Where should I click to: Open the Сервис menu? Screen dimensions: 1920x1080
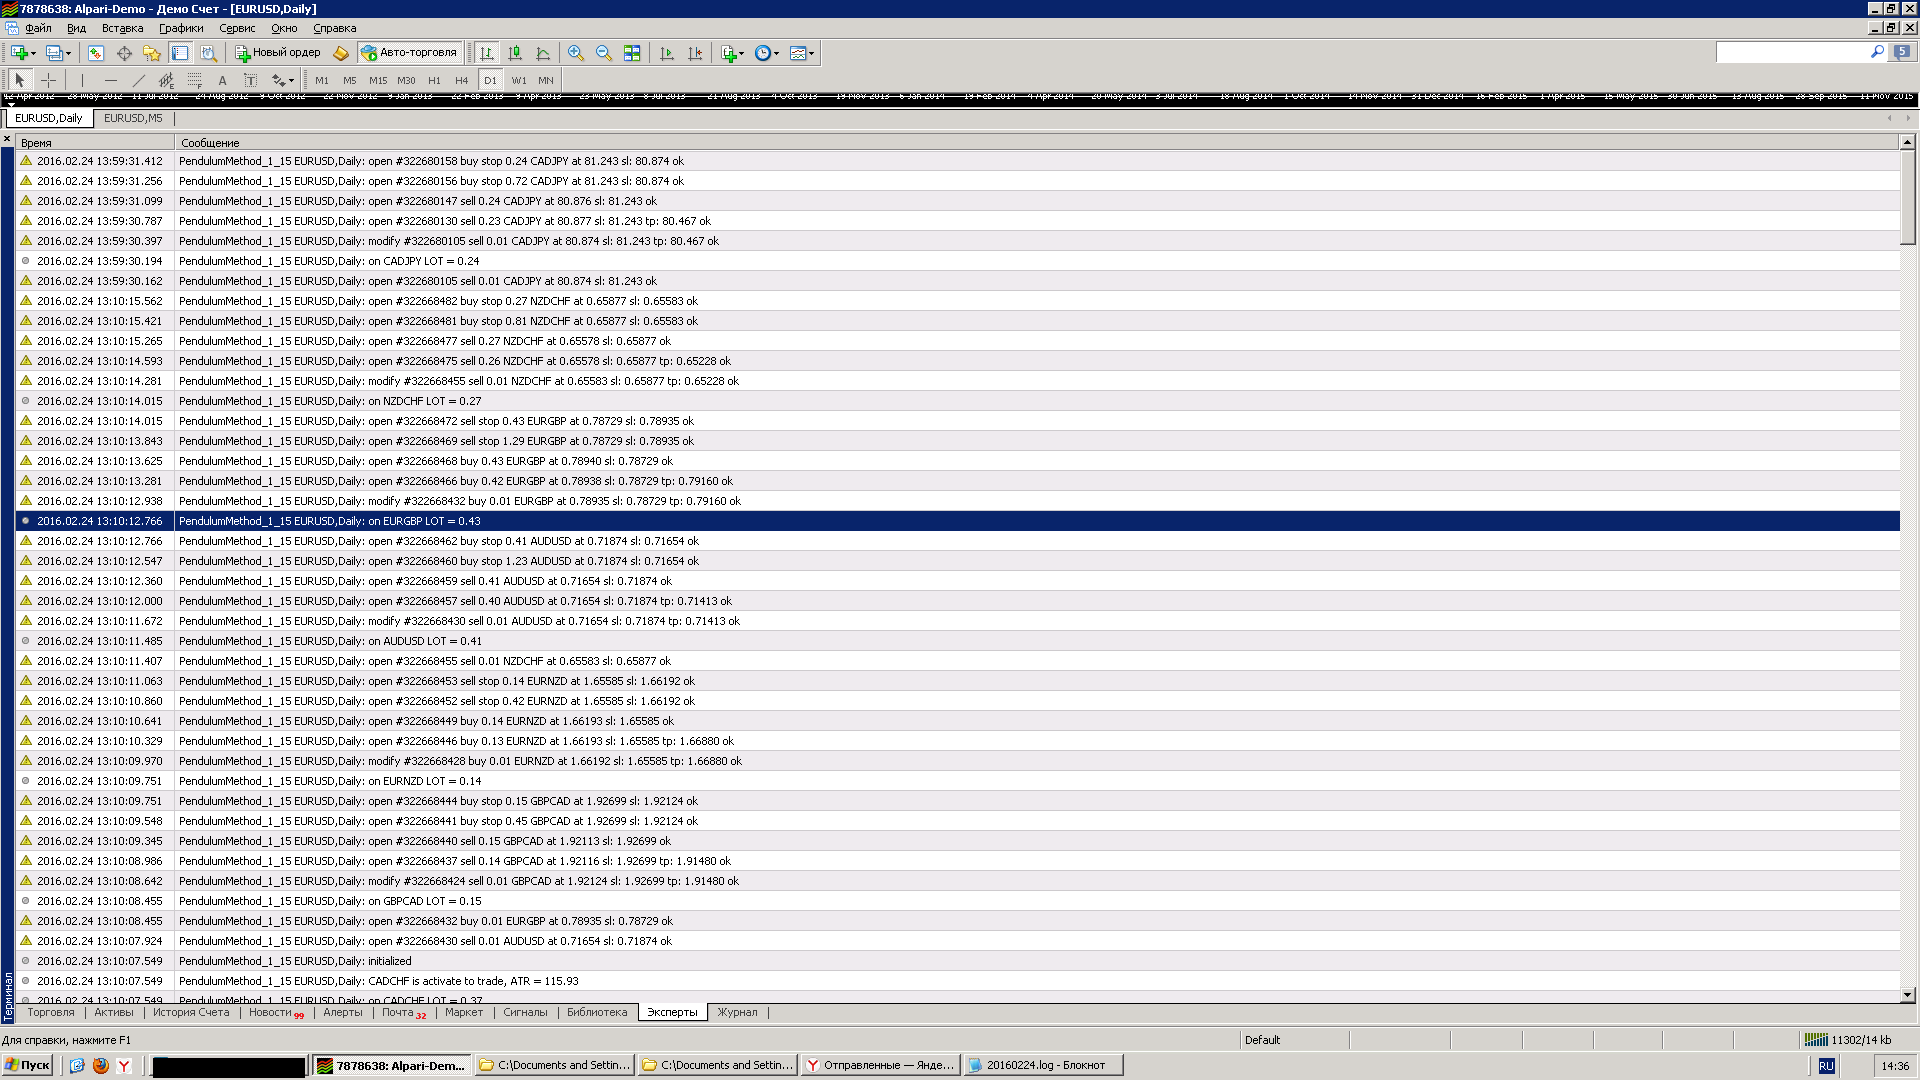coord(237,28)
